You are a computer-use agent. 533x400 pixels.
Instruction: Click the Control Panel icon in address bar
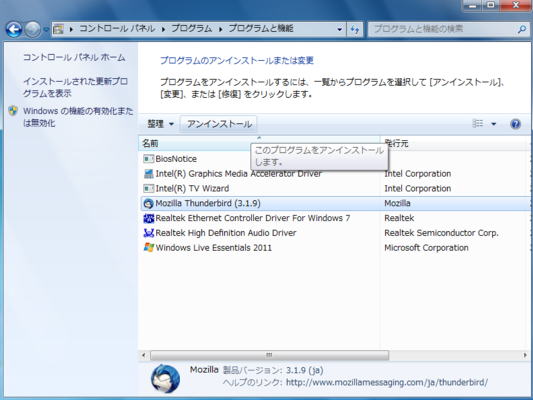coord(58,29)
